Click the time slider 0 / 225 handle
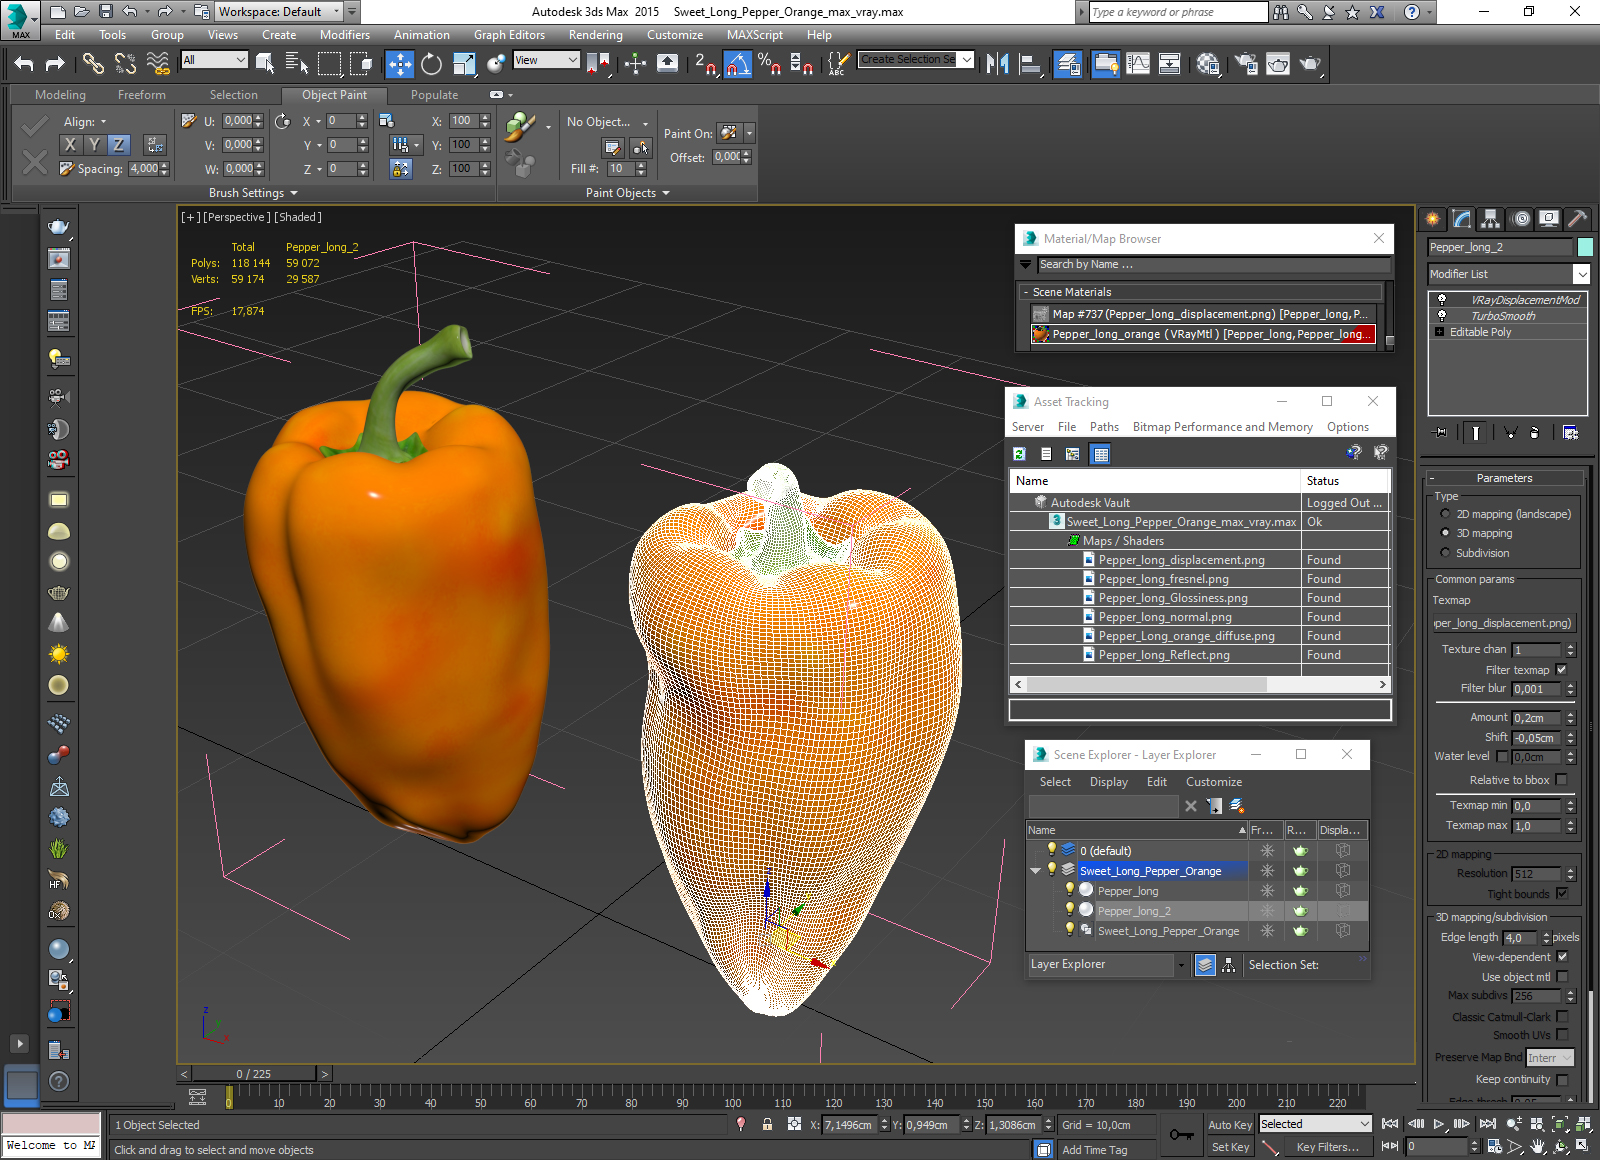This screenshot has height=1160, width=1600. pos(254,1074)
